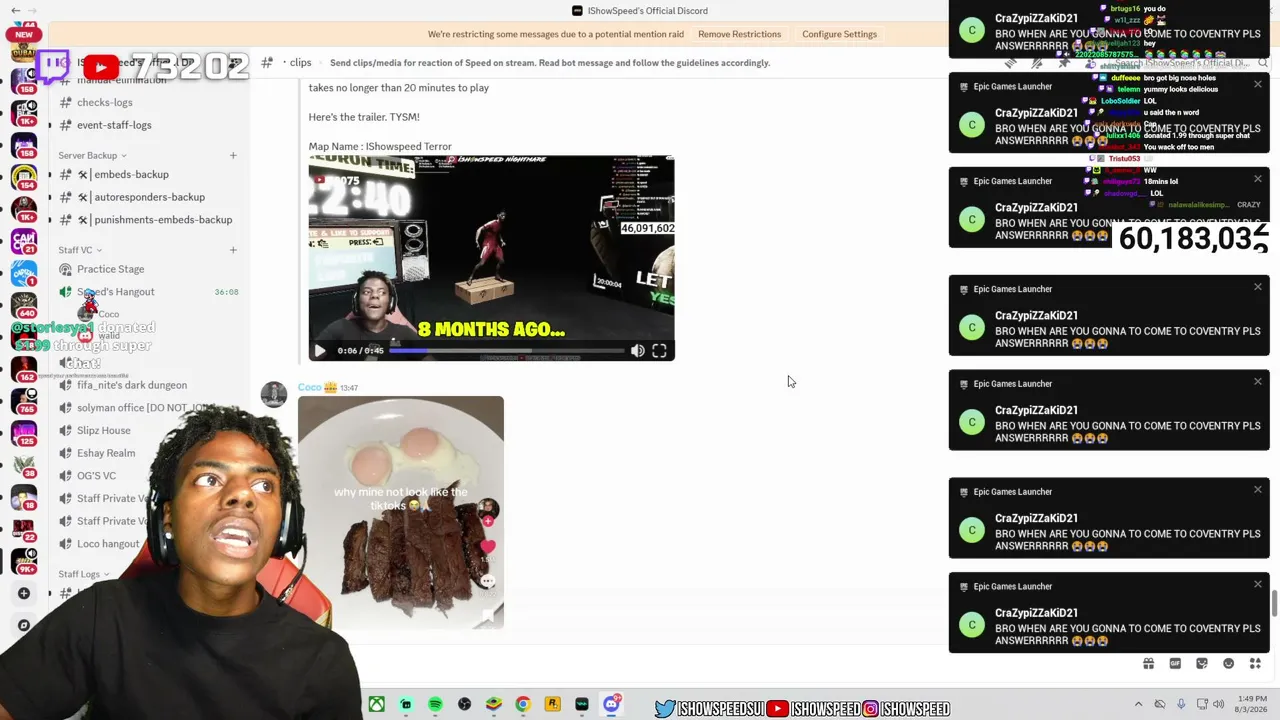Open the taskbar clock showing 1:49 PM

1252,705
